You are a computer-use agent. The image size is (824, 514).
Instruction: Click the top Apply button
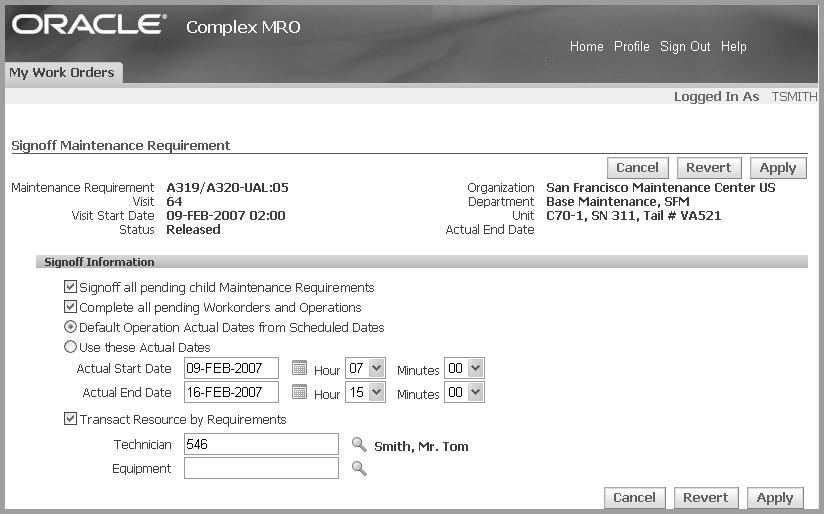pyautogui.click(x=778, y=168)
